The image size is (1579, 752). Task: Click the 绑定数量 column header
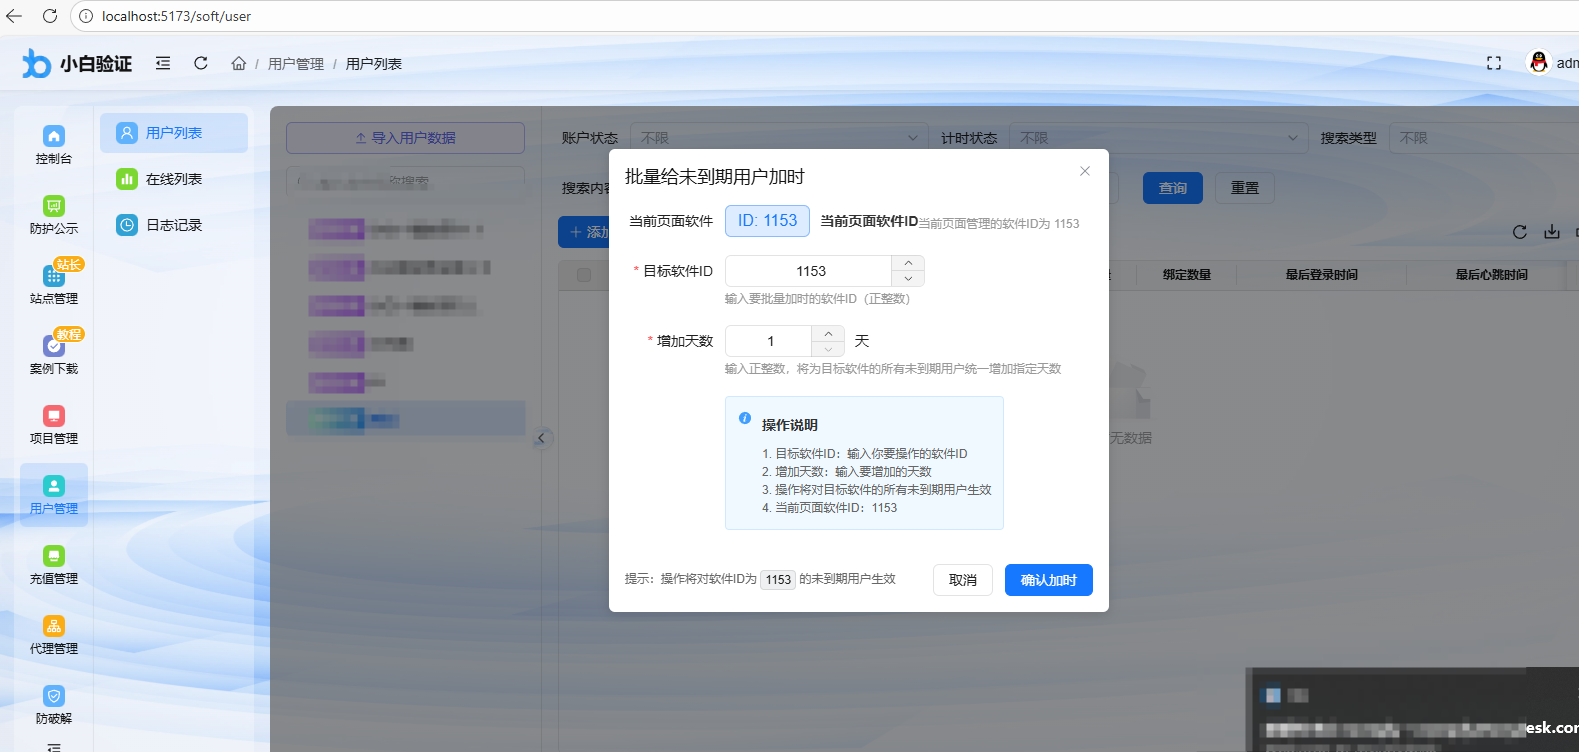(1187, 275)
